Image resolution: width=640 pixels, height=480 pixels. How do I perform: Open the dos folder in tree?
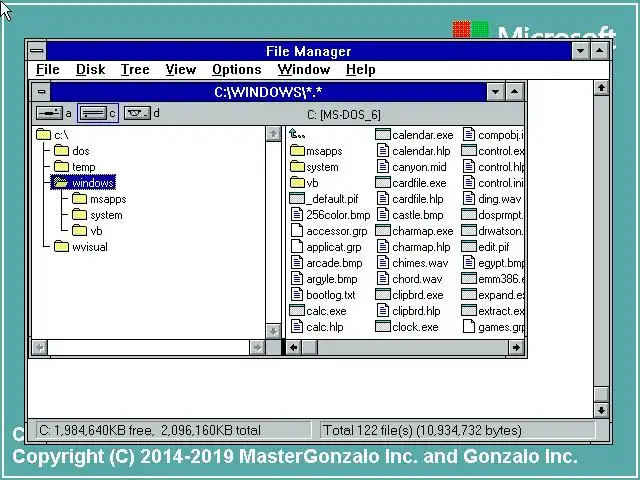pyautogui.click(x=71, y=151)
